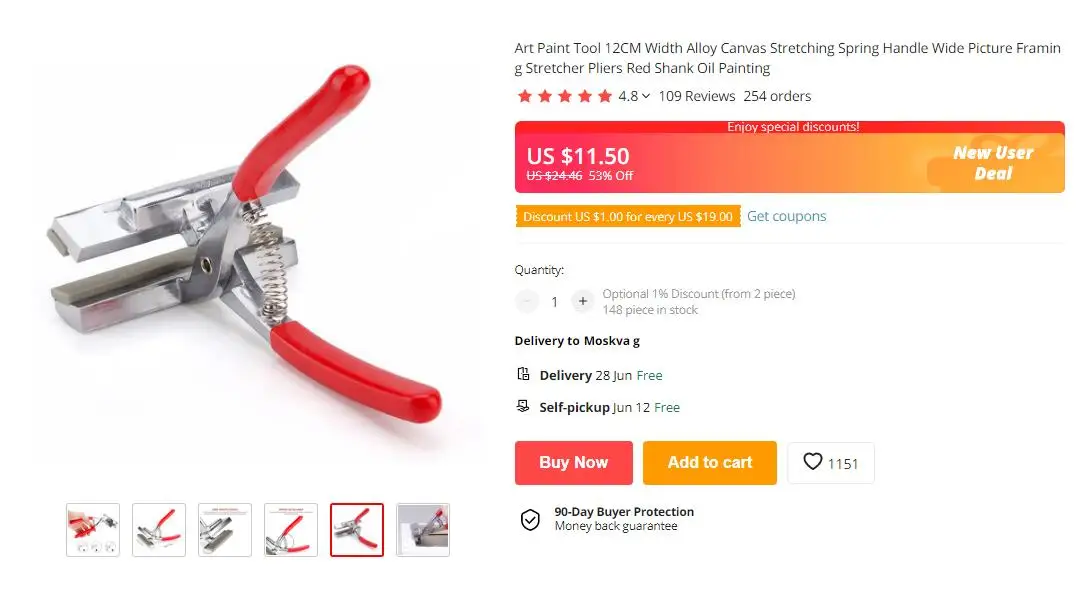The height and width of the screenshot is (605, 1078).
Task: Select the last product thumbnail
Action: coord(423,530)
